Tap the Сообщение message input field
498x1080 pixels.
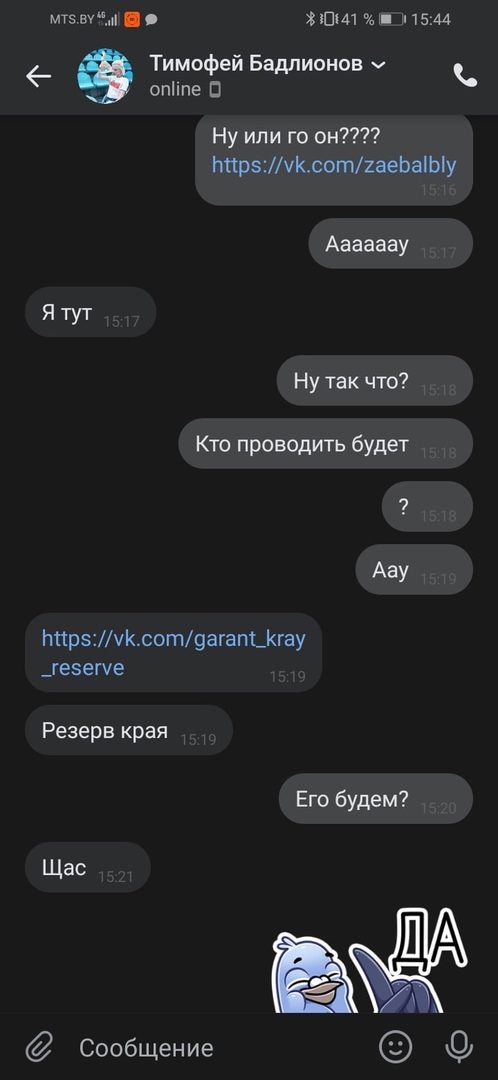point(220,1048)
